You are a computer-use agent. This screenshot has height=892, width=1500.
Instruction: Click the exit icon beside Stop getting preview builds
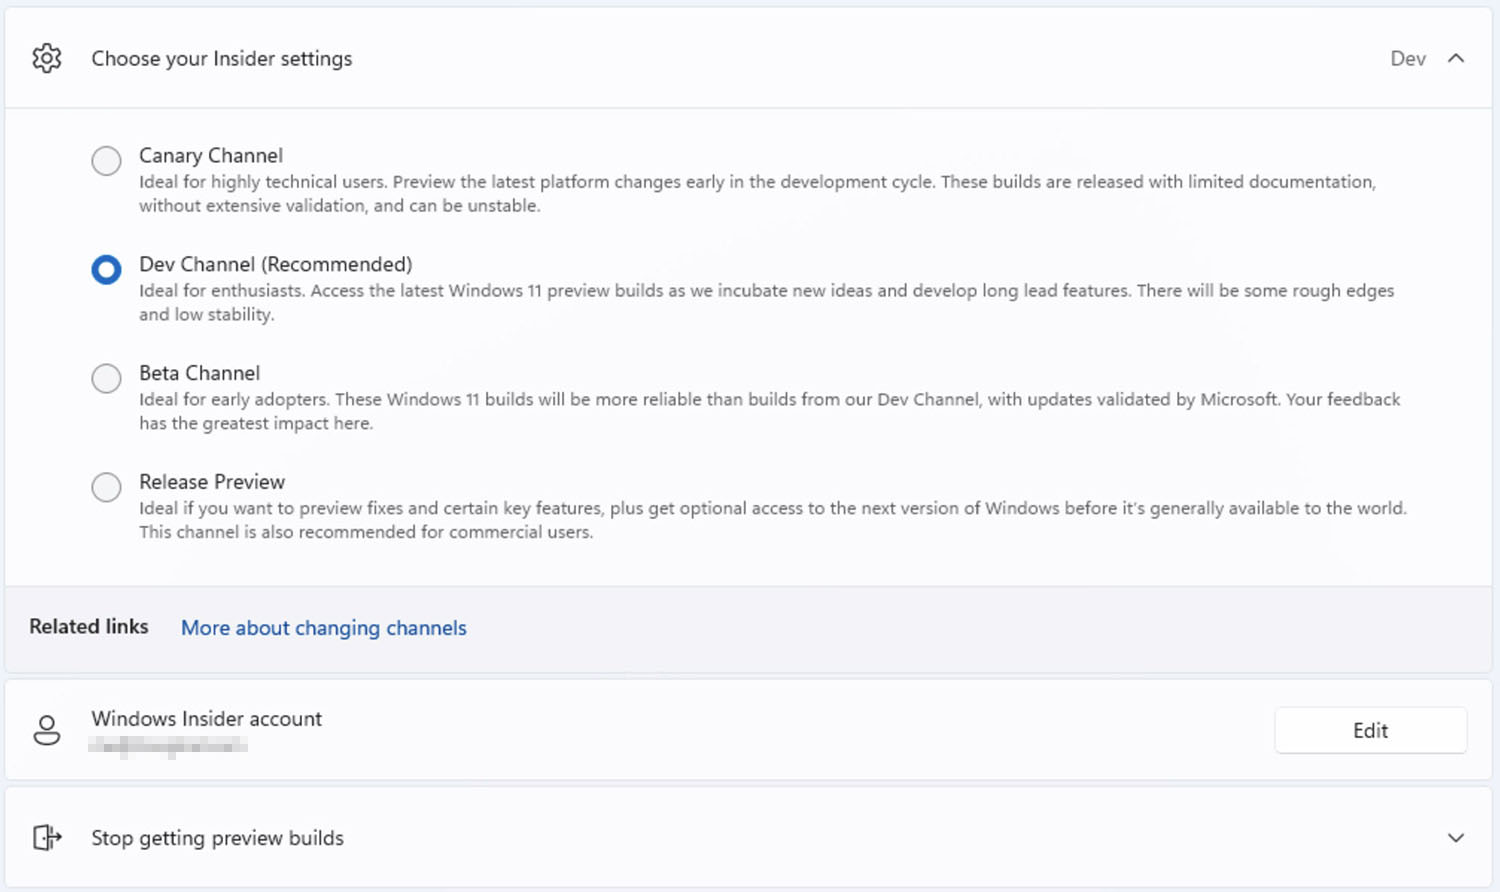click(x=47, y=837)
